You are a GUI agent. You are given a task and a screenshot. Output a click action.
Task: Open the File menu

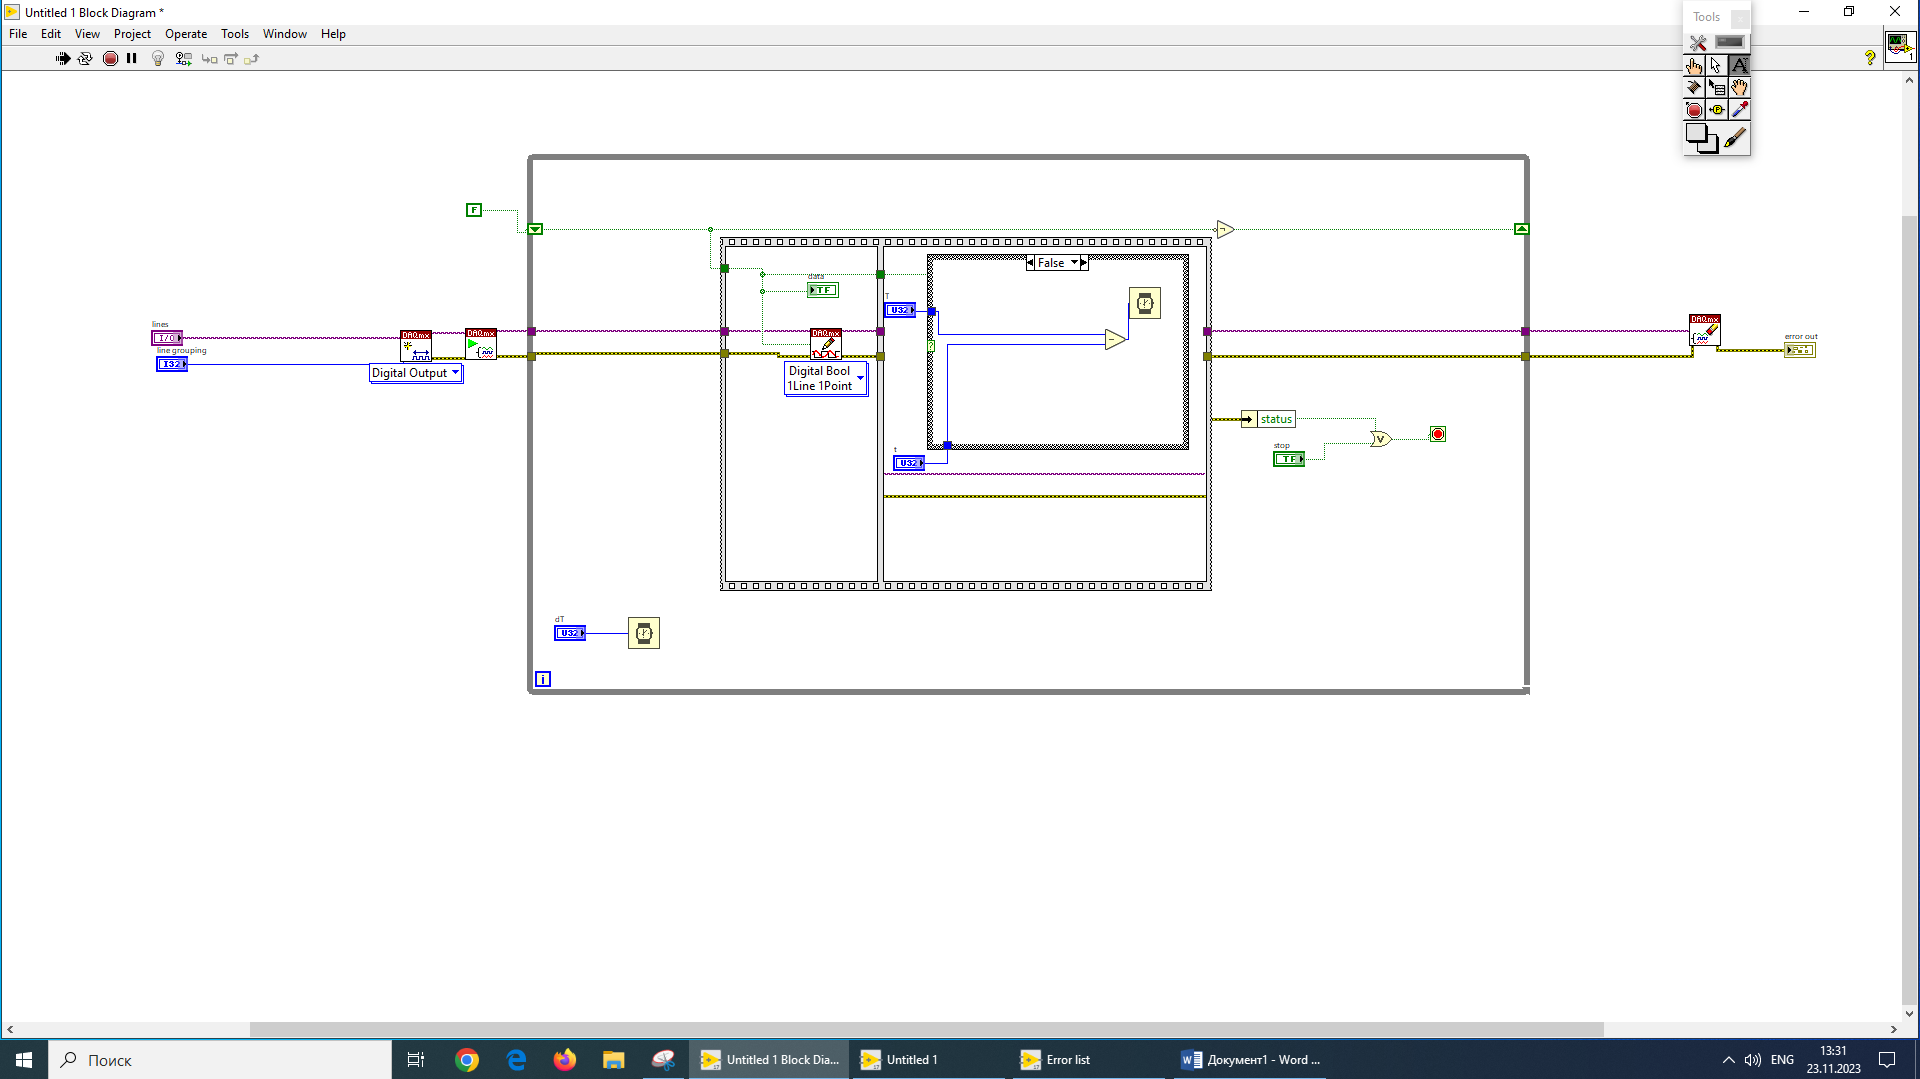tap(18, 34)
